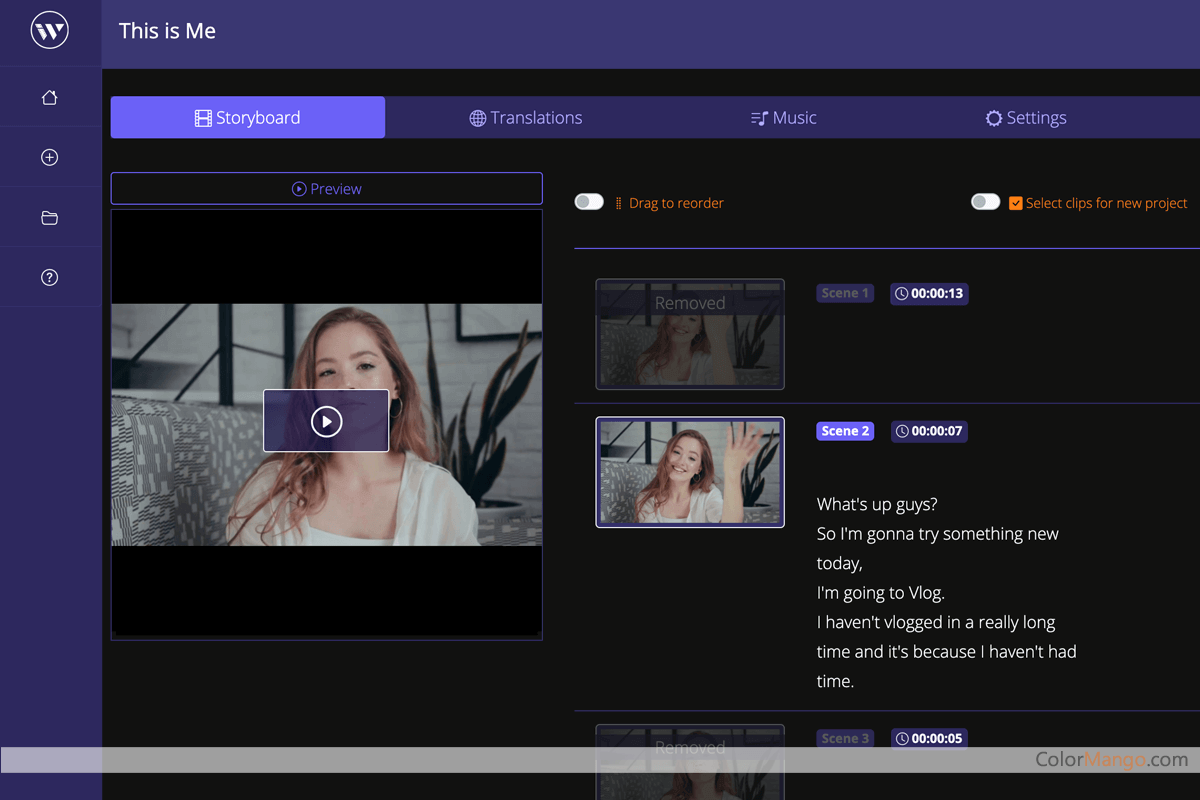Click the Wisecut logo icon
This screenshot has height=800, width=1200.
point(50,31)
